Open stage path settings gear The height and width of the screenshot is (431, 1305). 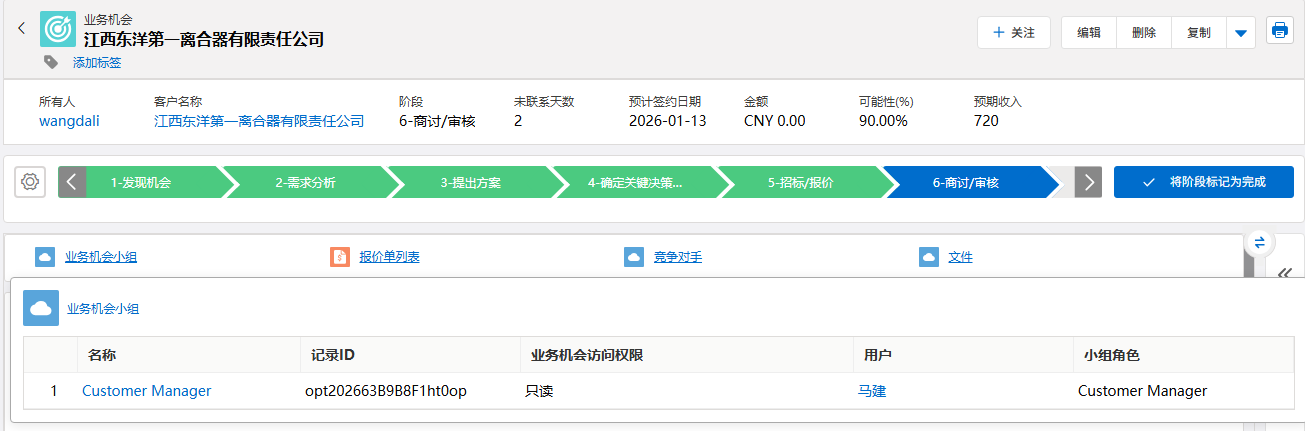(x=30, y=182)
